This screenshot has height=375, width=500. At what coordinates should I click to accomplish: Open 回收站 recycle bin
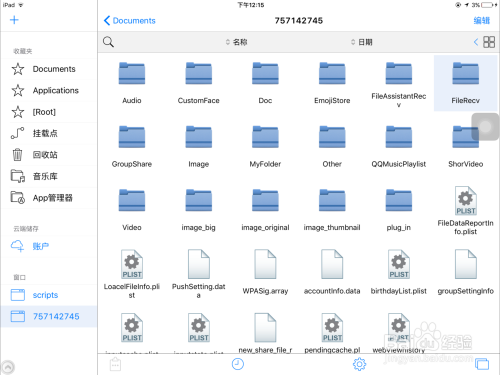coord(49,155)
